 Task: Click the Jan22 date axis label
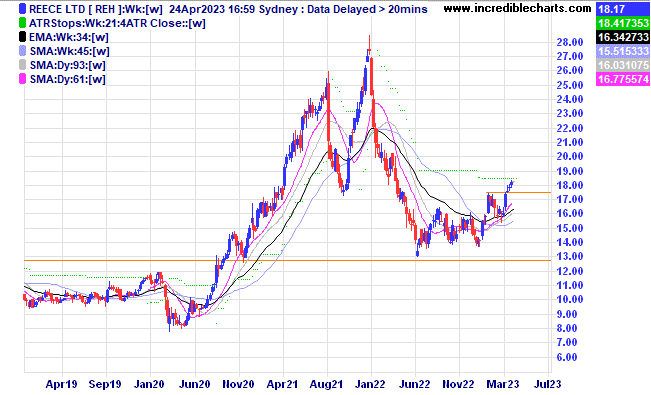370,384
